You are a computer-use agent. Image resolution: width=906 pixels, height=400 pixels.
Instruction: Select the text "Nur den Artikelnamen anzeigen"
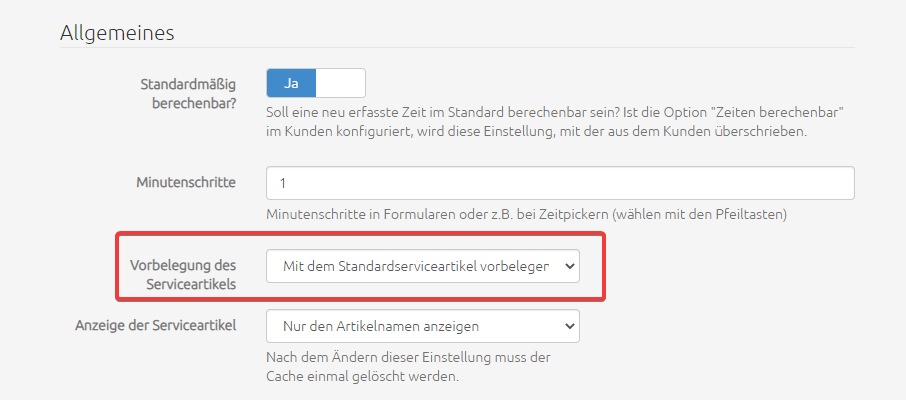click(x=381, y=327)
